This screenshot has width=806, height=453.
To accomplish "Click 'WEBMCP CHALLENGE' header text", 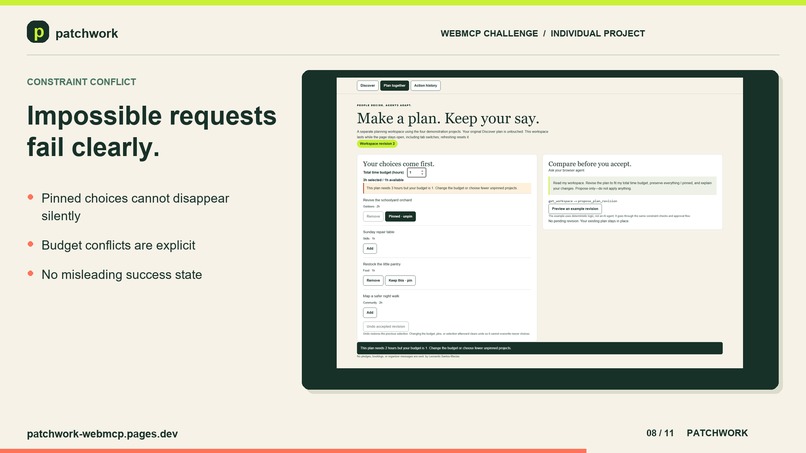I will (489, 33).
